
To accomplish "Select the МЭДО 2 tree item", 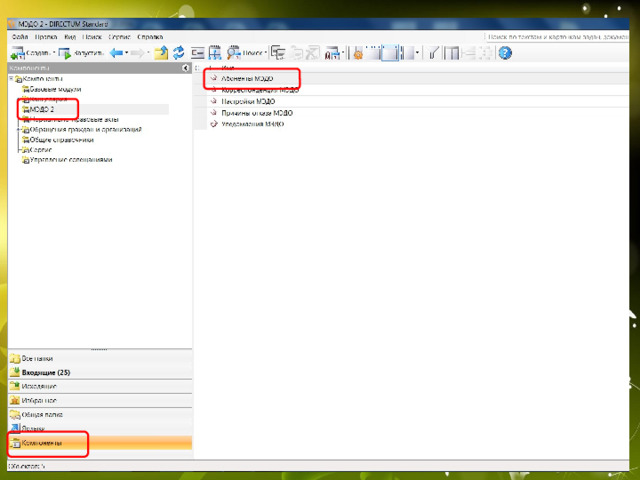I will point(42,109).
